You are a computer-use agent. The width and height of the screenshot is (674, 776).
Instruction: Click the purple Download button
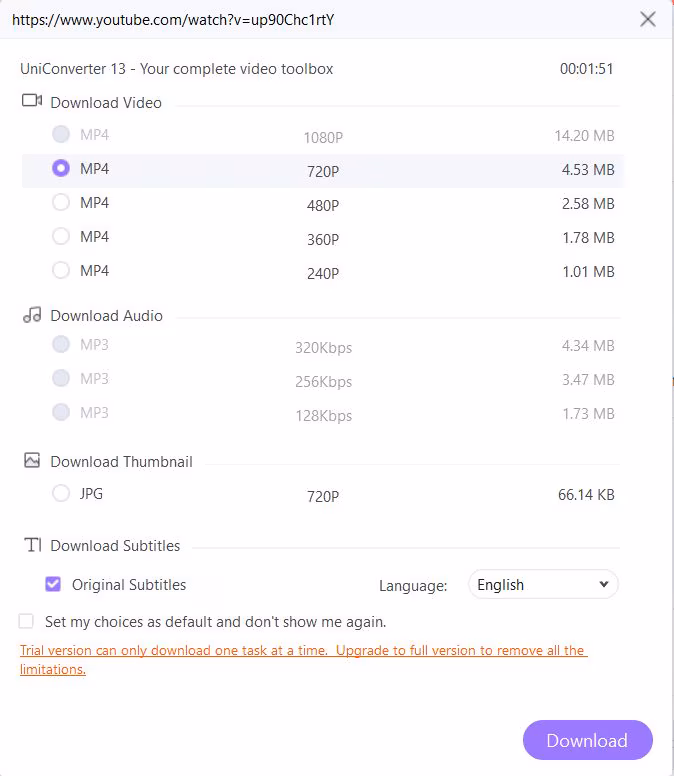587,741
